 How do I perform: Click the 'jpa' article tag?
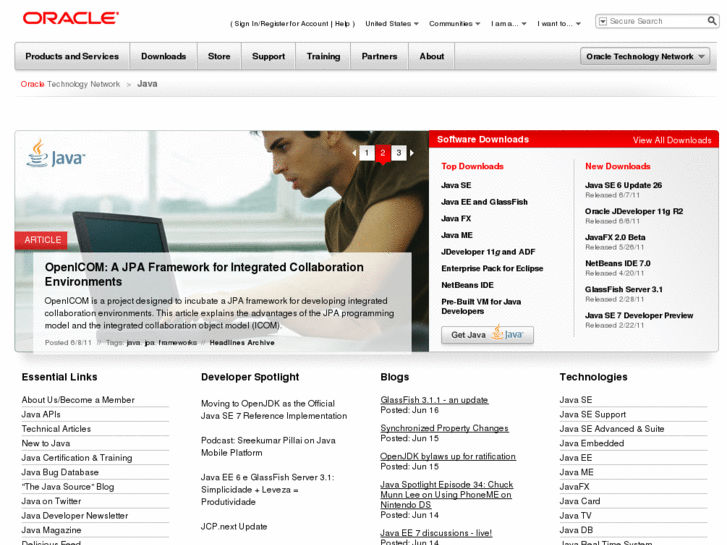(x=149, y=342)
